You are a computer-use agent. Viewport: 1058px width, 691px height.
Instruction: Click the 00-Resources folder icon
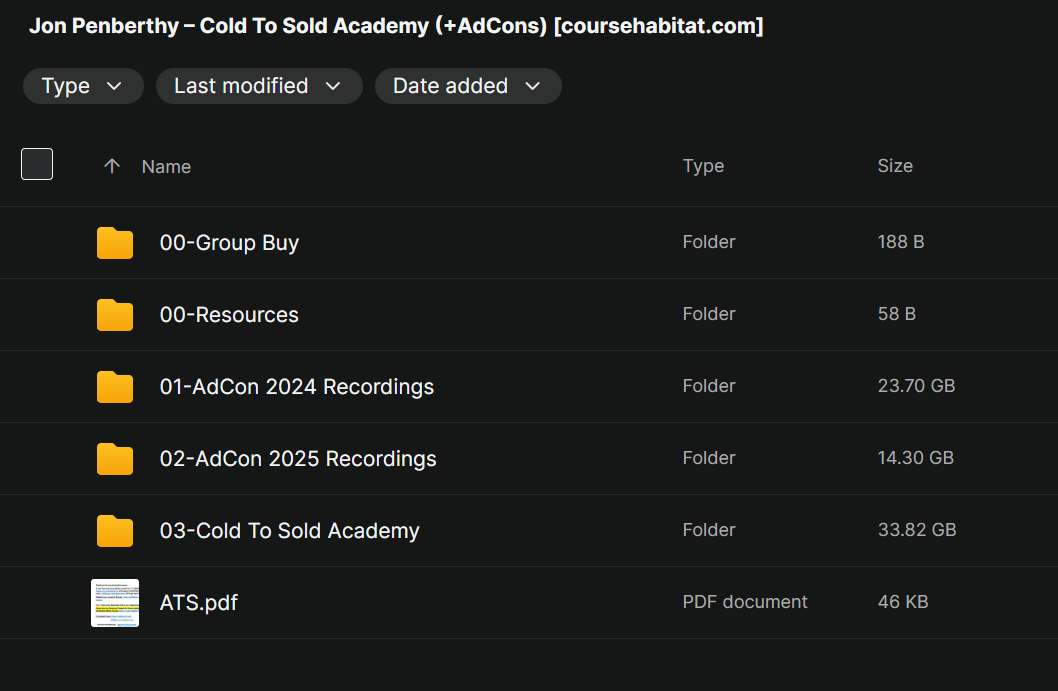coord(115,315)
